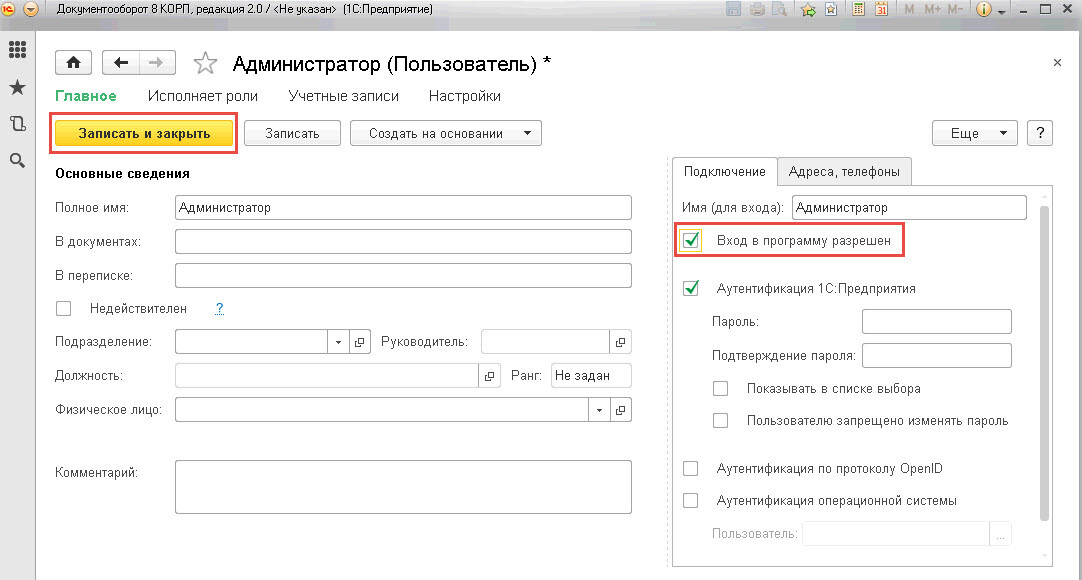Click the Print icon in title bar
The height and width of the screenshot is (580, 1082).
click(758, 10)
